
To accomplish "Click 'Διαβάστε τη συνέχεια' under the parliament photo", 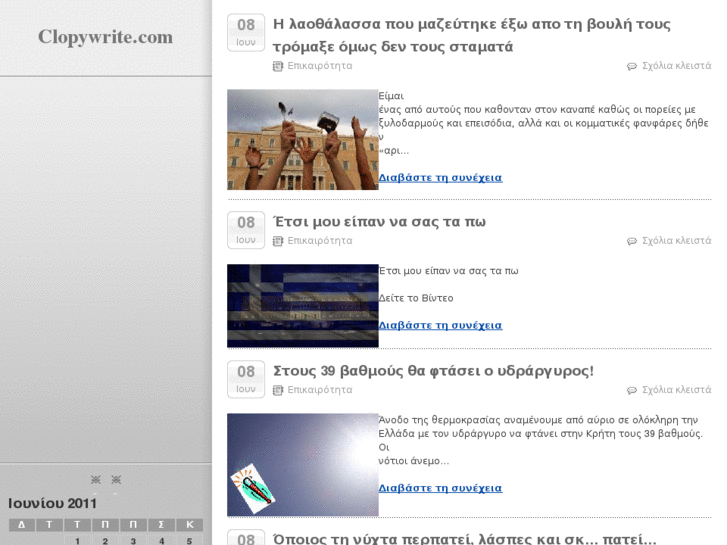I will pyautogui.click(x=440, y=178).
